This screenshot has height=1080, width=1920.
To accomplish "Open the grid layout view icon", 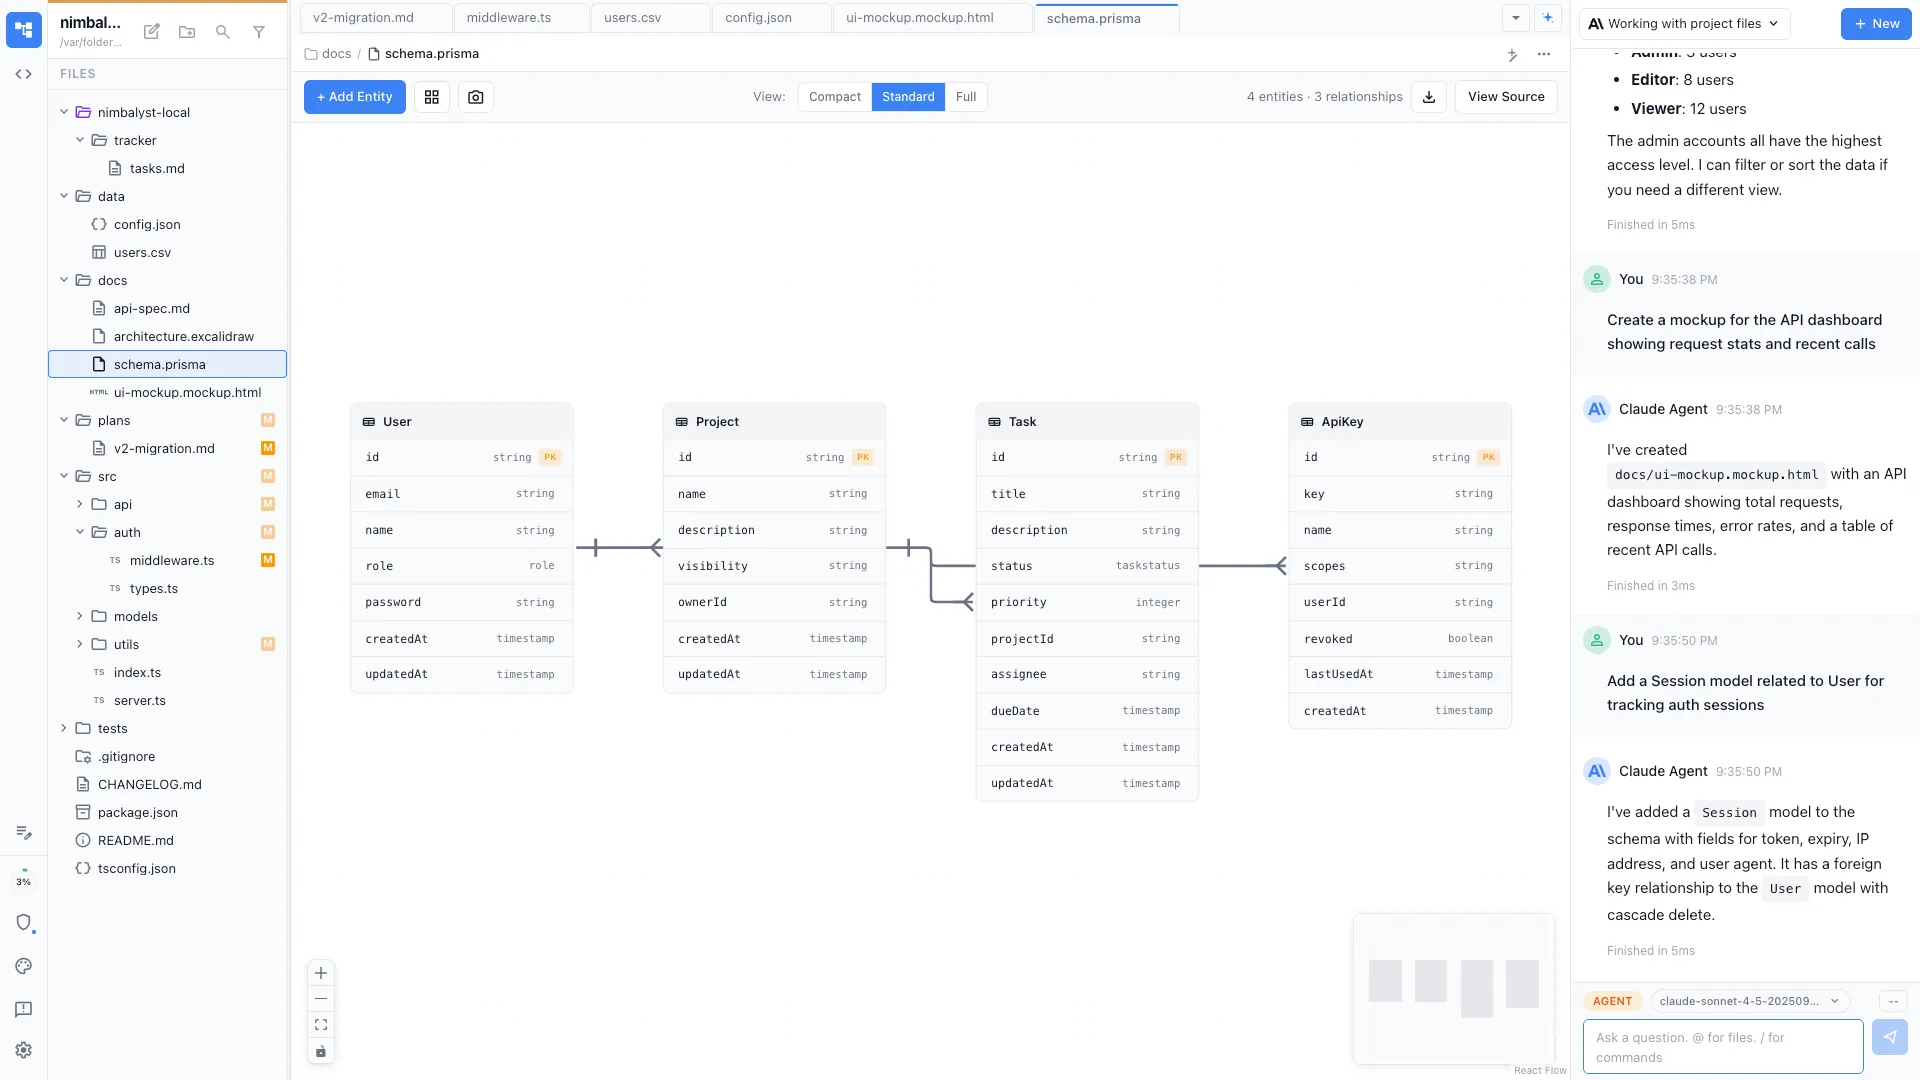I will point(431,96).
